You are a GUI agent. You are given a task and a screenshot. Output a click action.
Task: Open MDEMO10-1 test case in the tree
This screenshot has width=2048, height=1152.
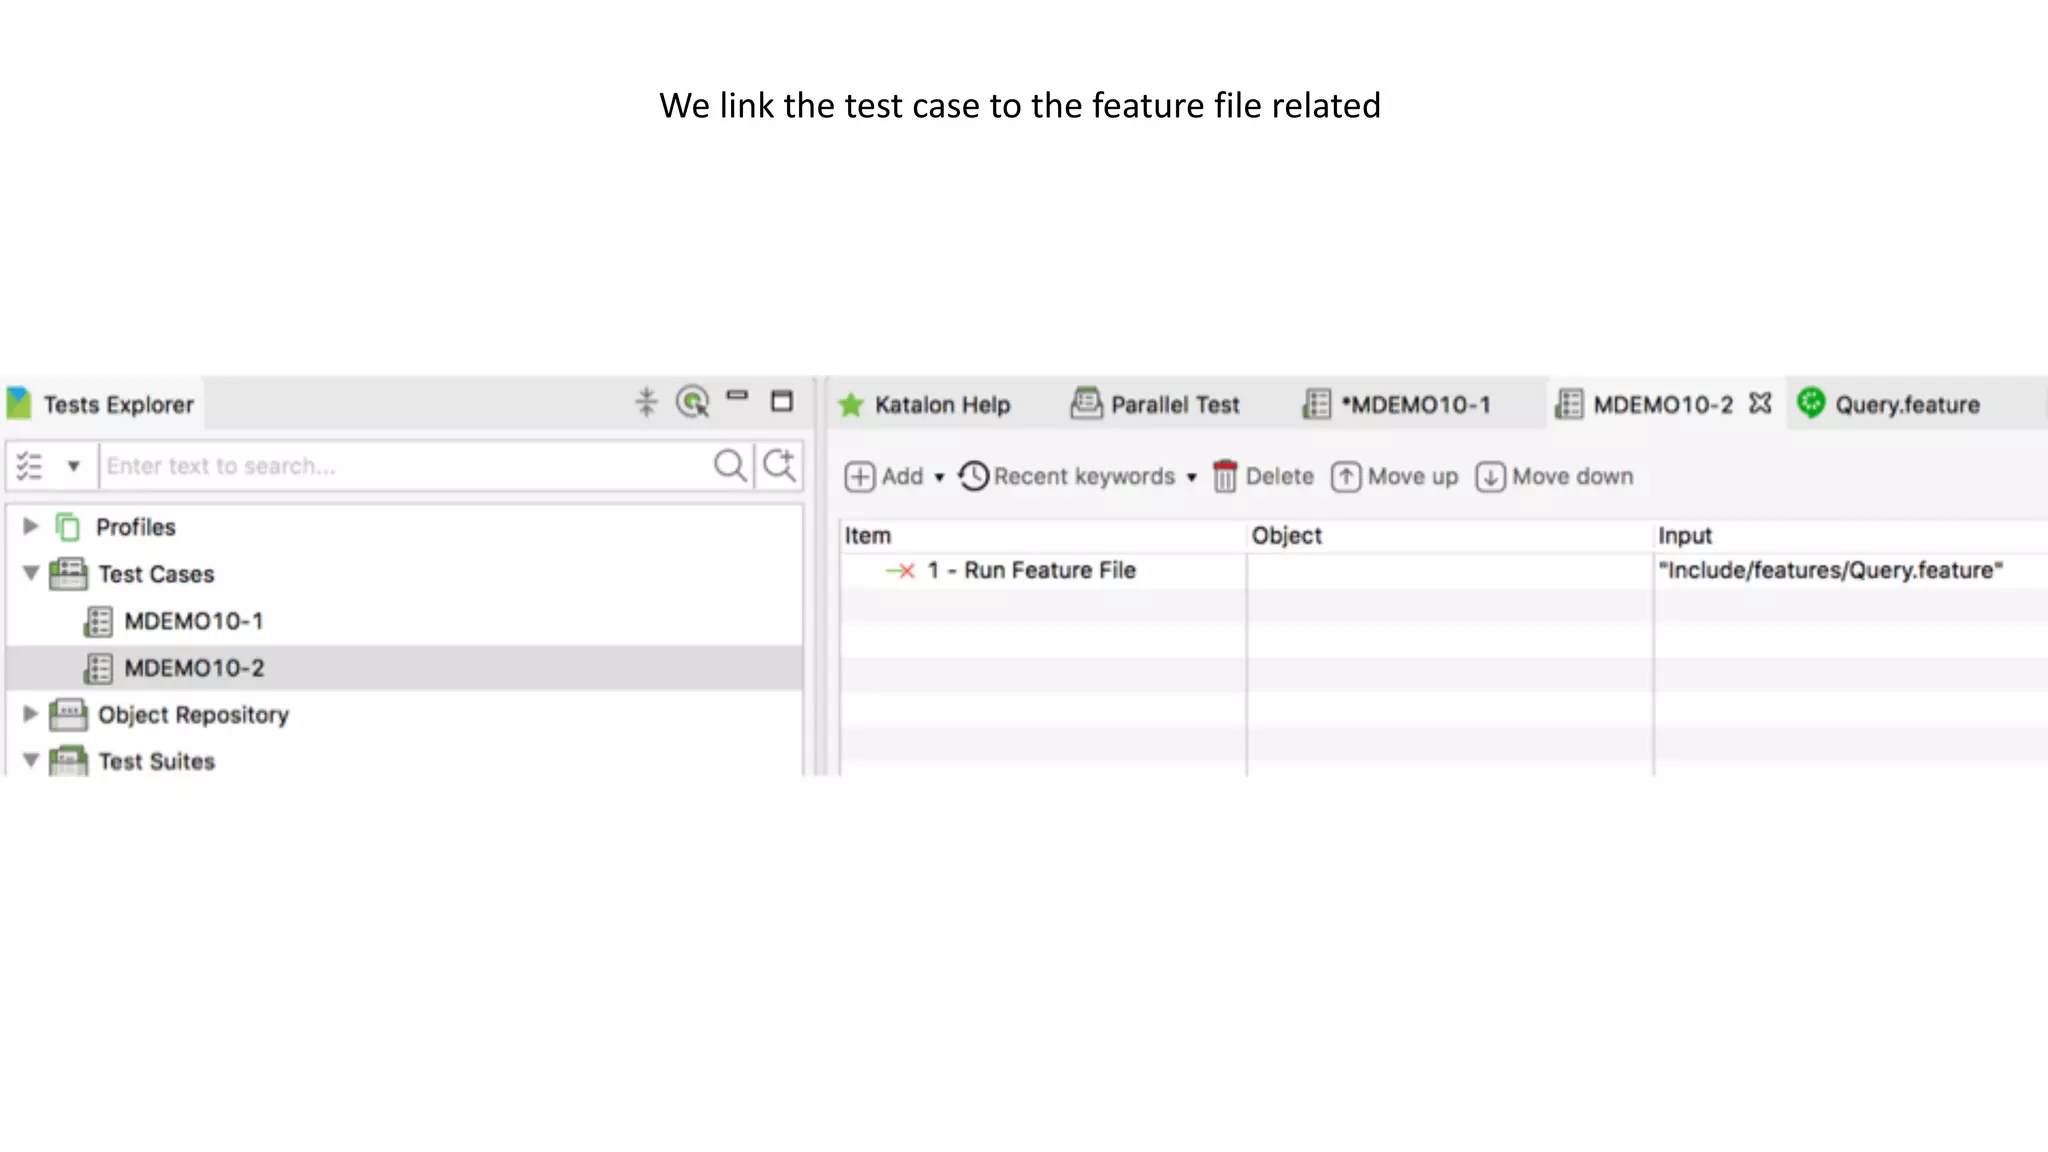click(x=194, y=621)
